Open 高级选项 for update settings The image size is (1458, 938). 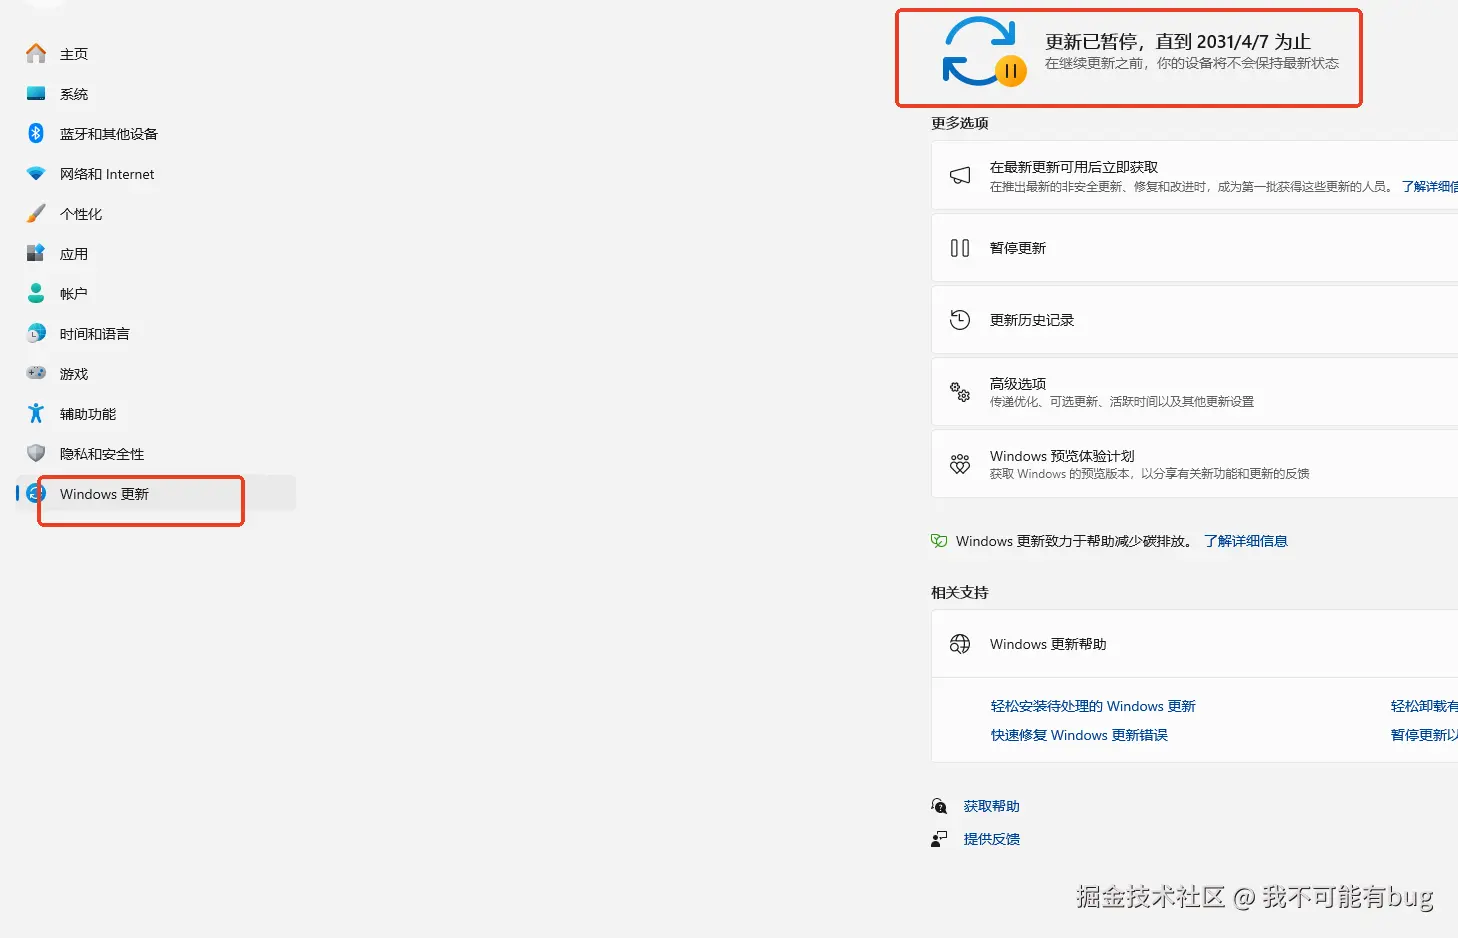1195,392
